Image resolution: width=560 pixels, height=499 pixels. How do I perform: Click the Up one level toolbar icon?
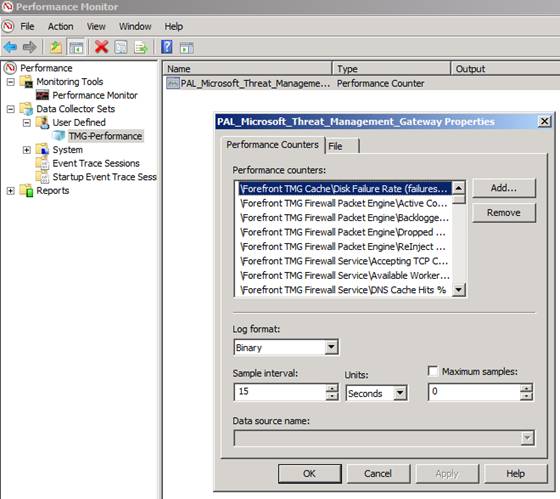(56, 47)
